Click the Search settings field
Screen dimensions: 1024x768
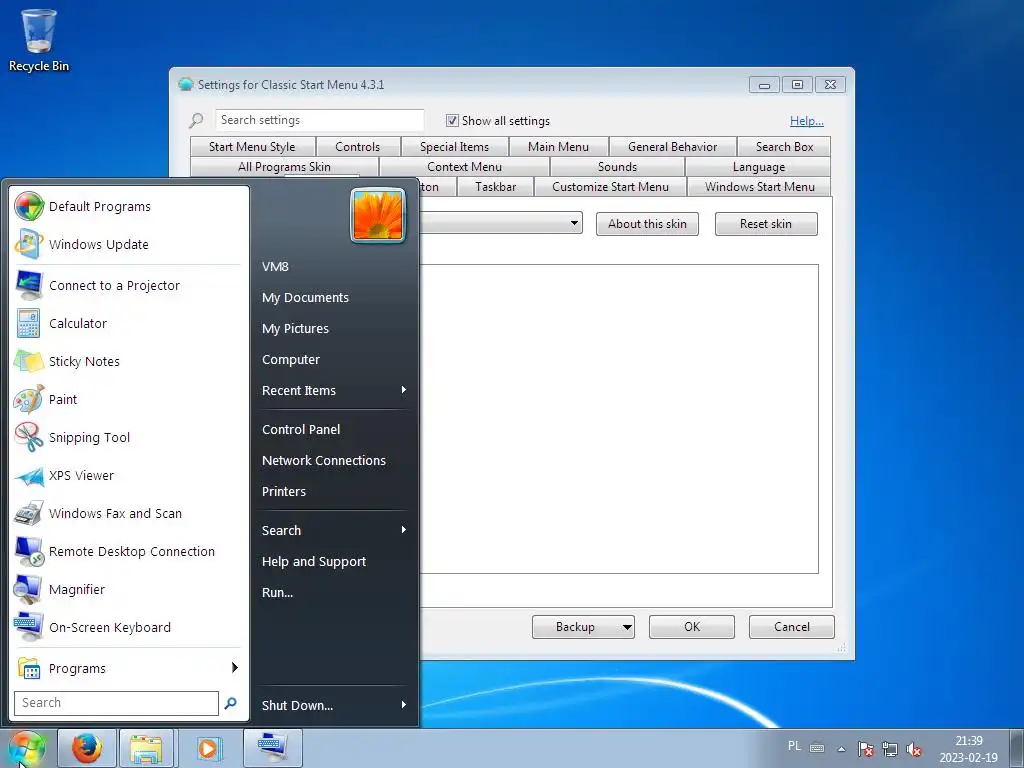click(x=319, y=120)
